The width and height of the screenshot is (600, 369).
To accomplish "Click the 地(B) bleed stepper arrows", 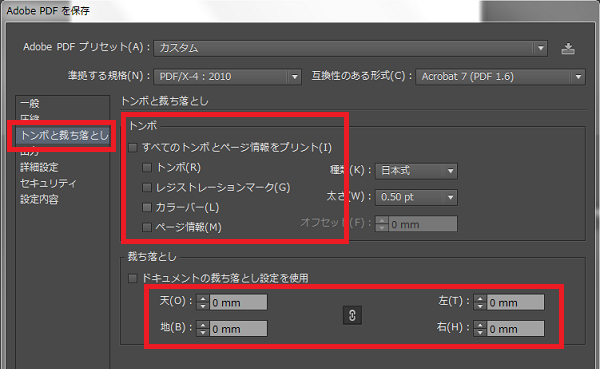I will click(x=203, y=329).
